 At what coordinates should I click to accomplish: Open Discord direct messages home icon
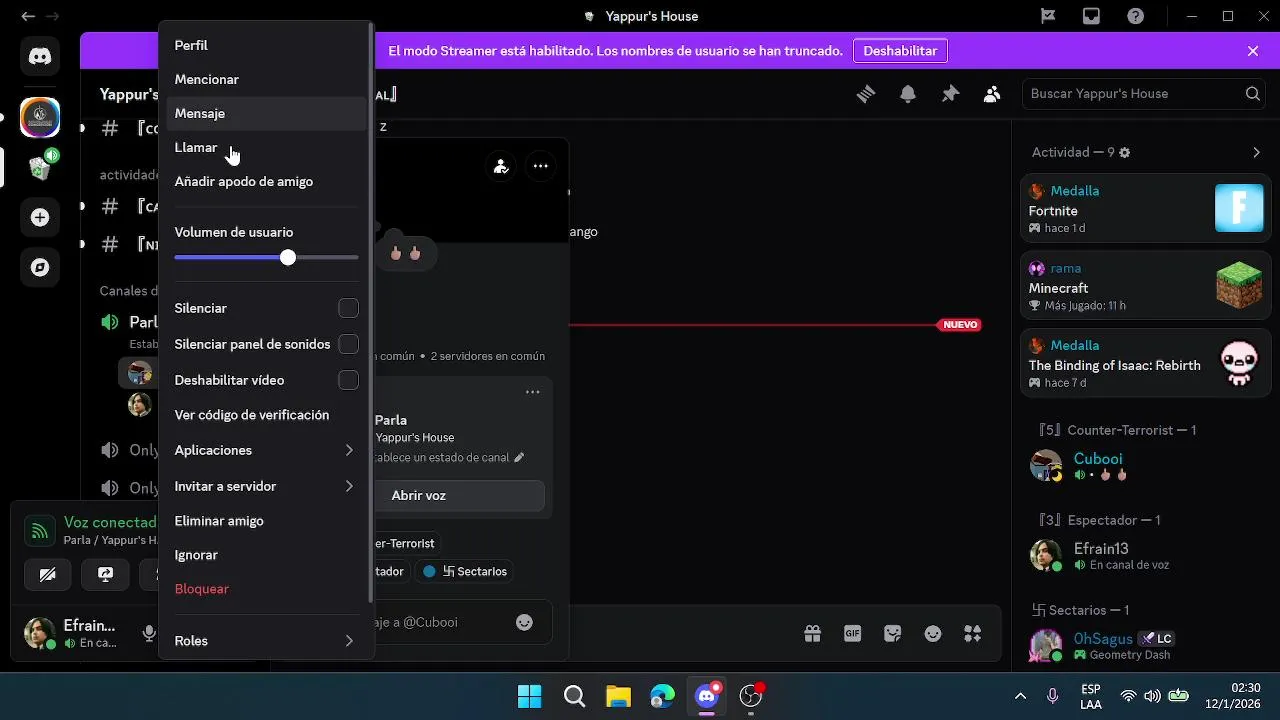pyautogui.click(x=40, y=57)
